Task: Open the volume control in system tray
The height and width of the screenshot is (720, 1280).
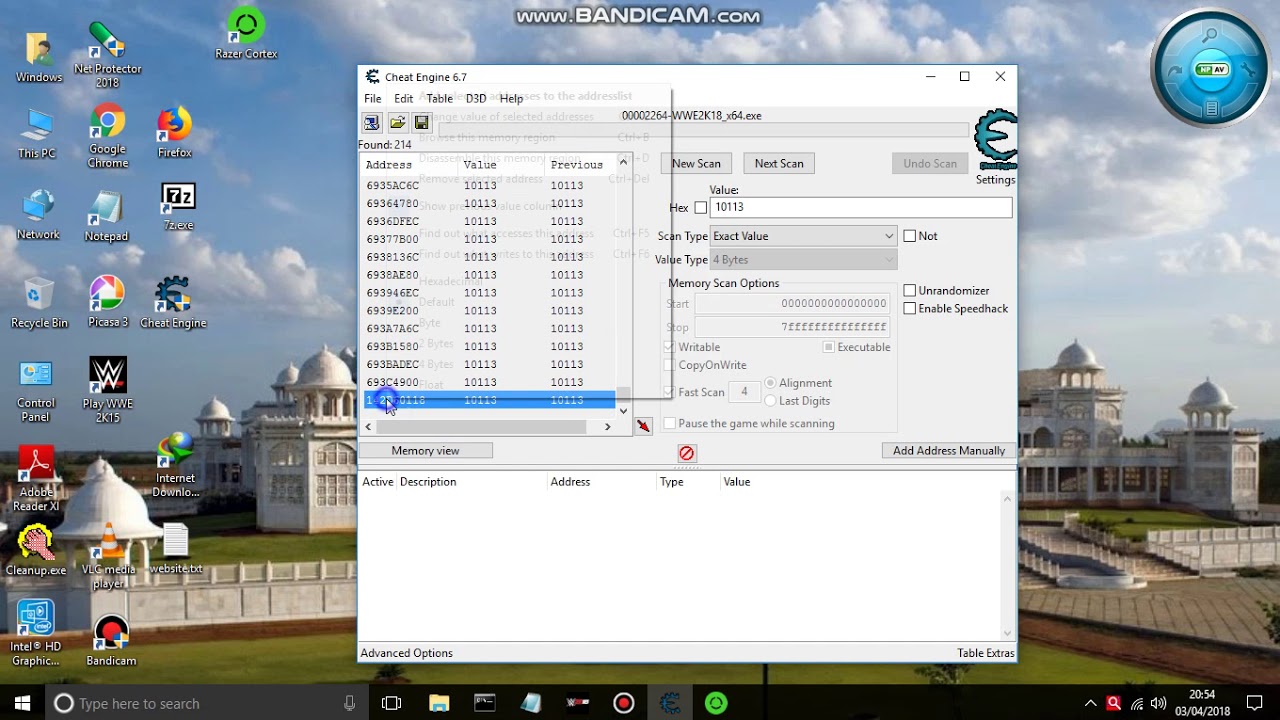Action: click(1158, 703)
